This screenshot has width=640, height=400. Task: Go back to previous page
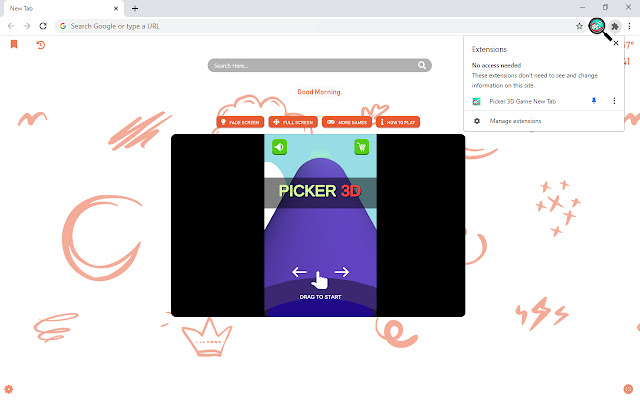click(11, 26)
